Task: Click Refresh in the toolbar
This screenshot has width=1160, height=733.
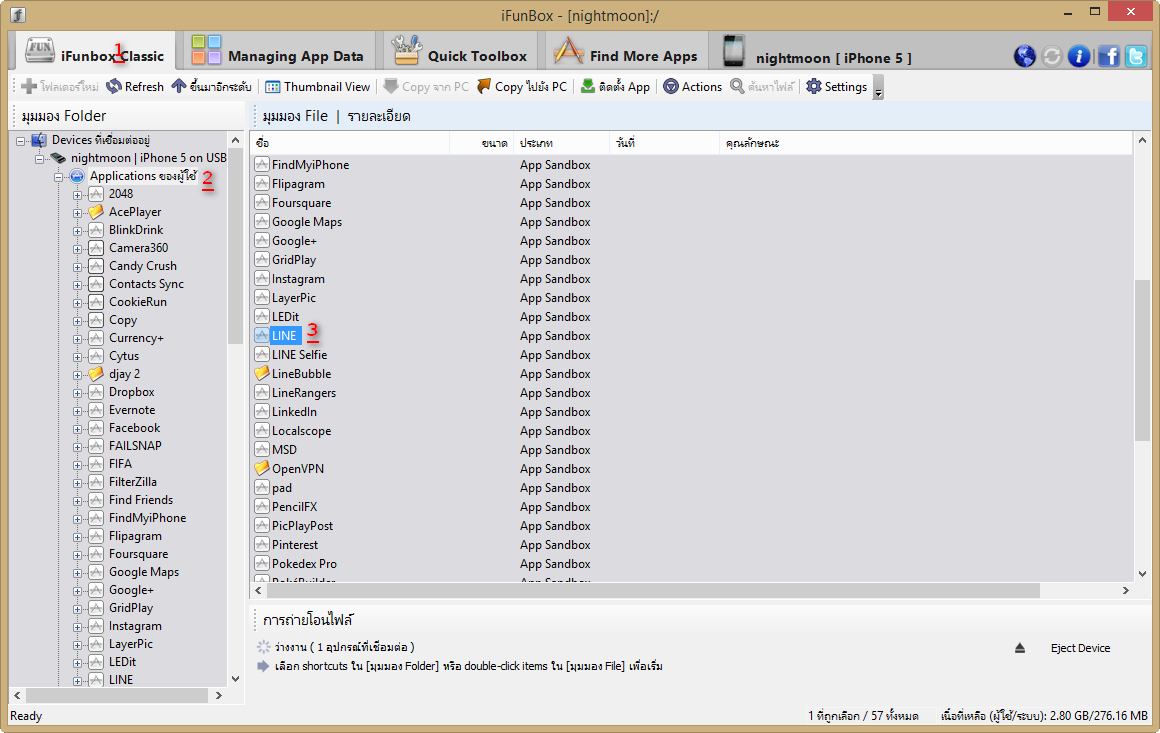Action: [x=135, y=87]
